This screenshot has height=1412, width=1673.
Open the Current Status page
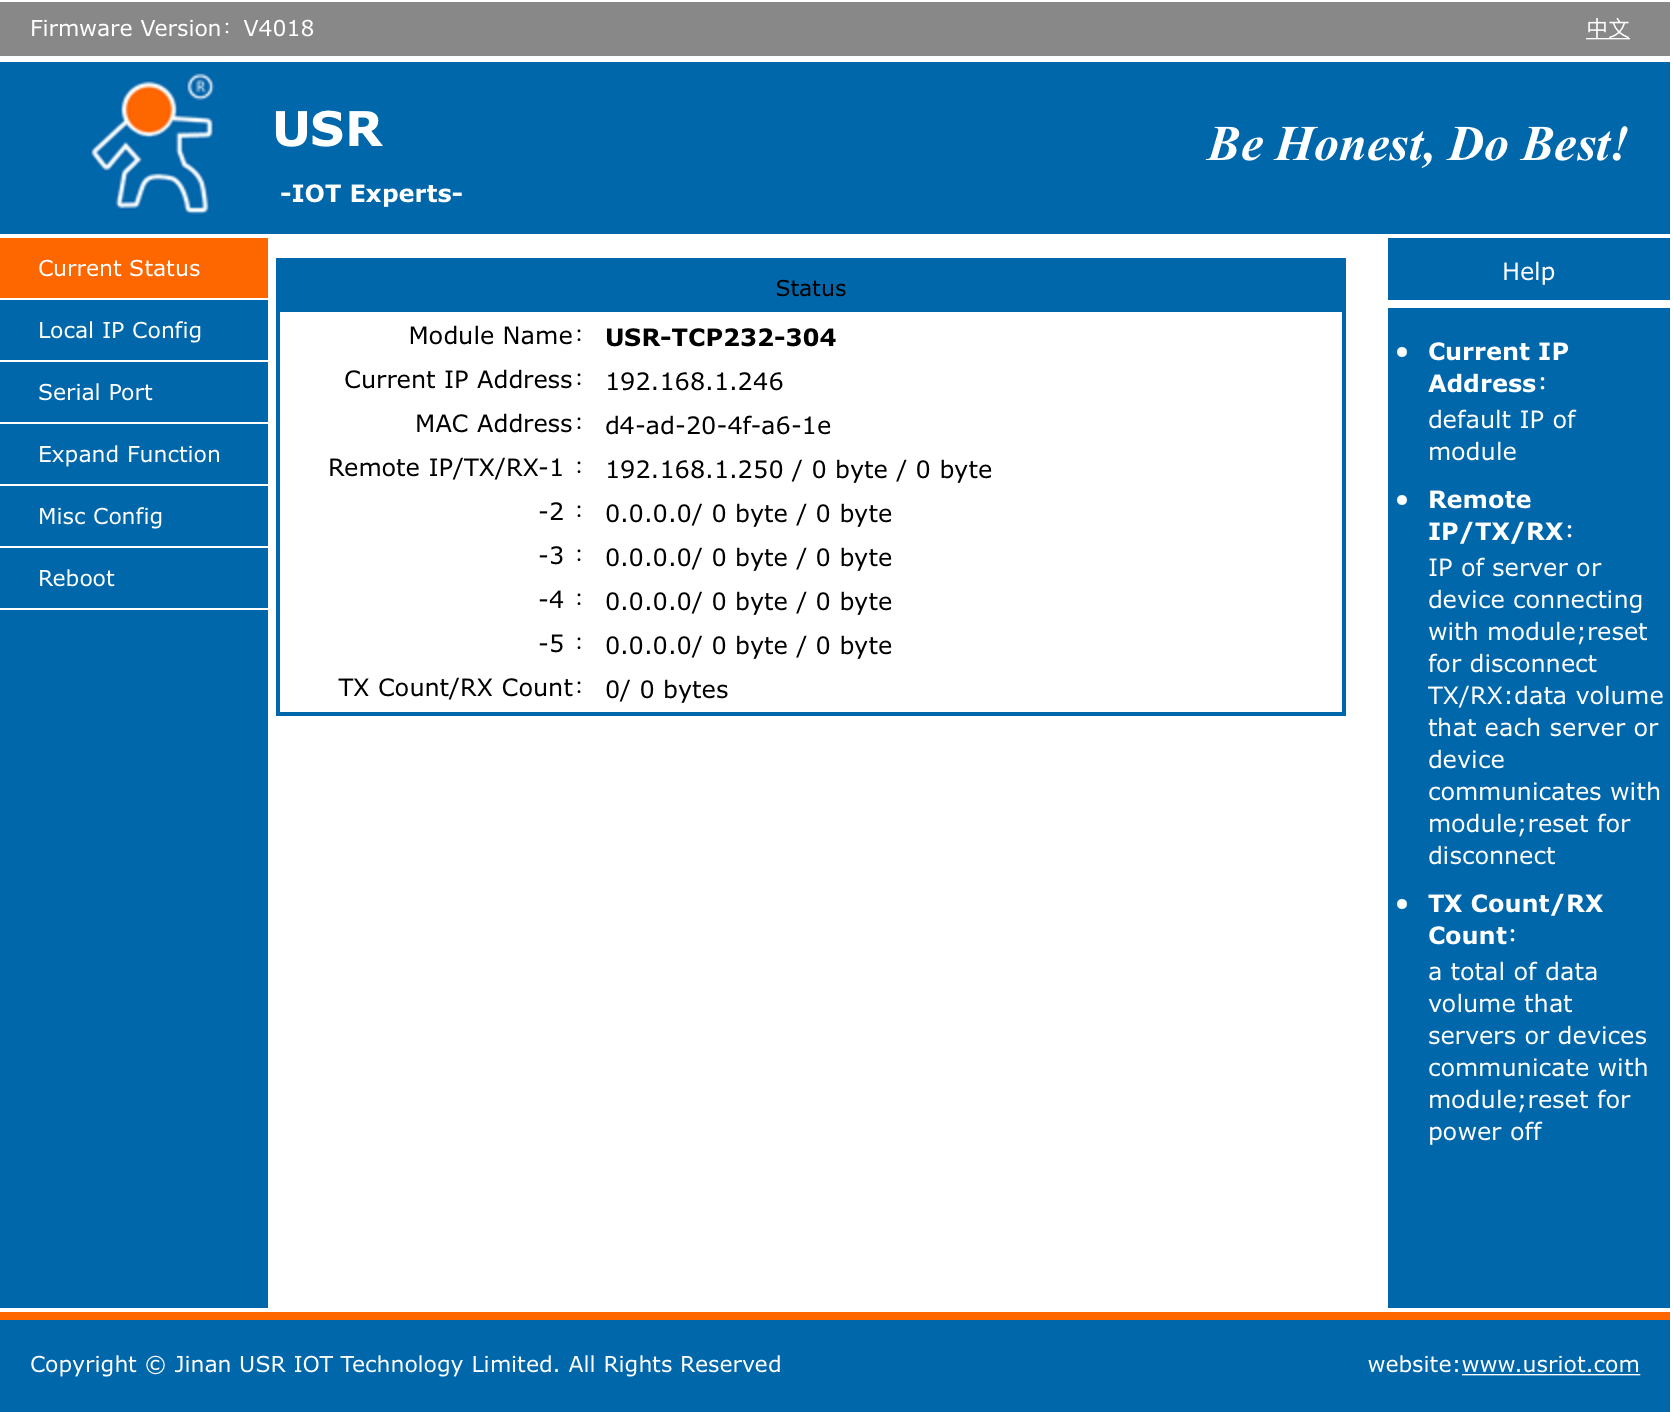[x=134, y=268]
